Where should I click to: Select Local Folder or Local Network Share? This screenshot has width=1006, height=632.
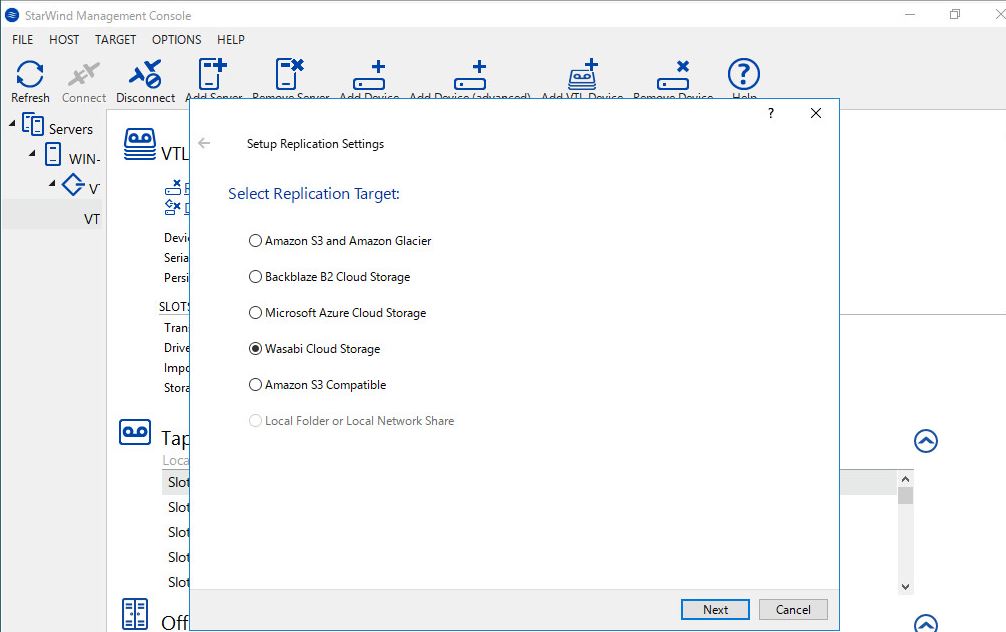coord(352,420)
